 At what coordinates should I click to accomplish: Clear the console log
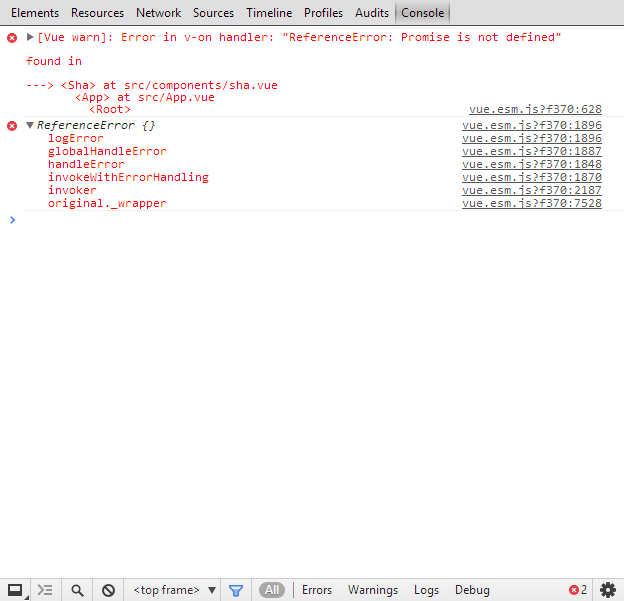(x=108, y=590)
